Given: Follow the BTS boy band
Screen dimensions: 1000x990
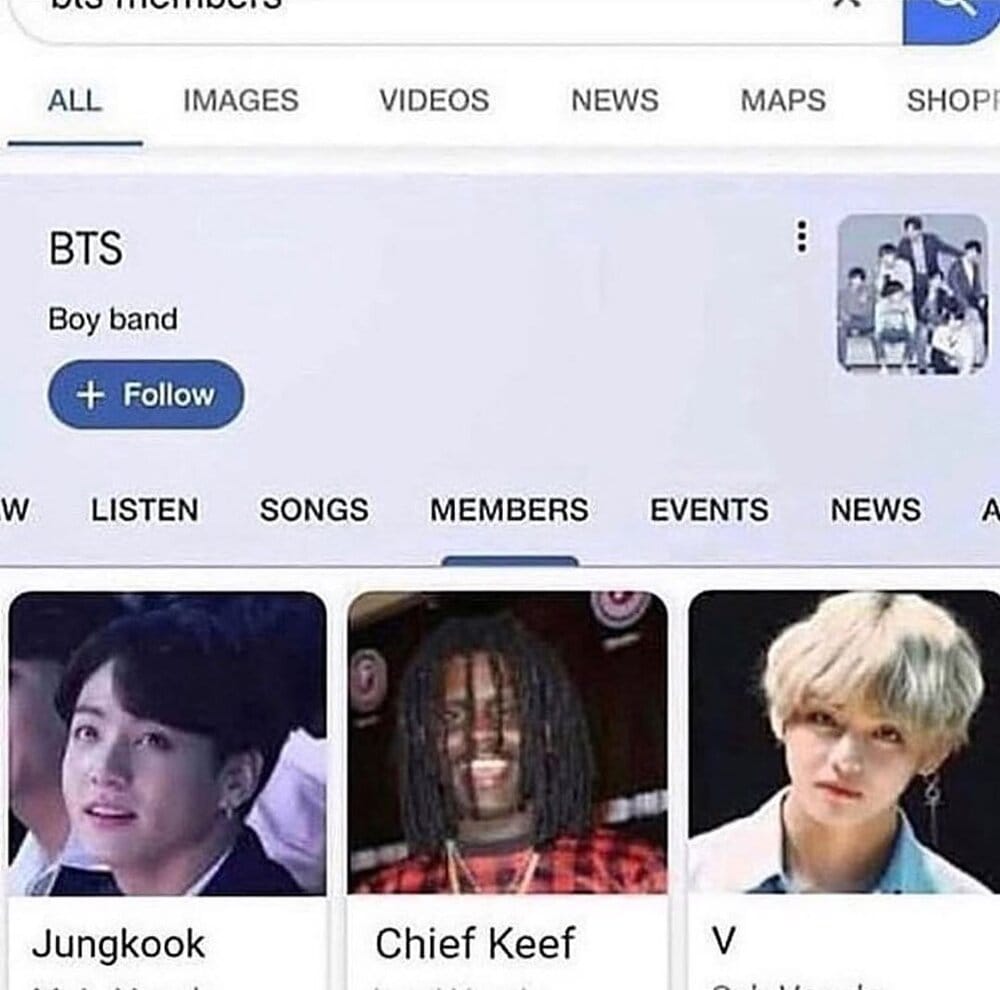Looking at the screenshot, I should tap(146, 394).
